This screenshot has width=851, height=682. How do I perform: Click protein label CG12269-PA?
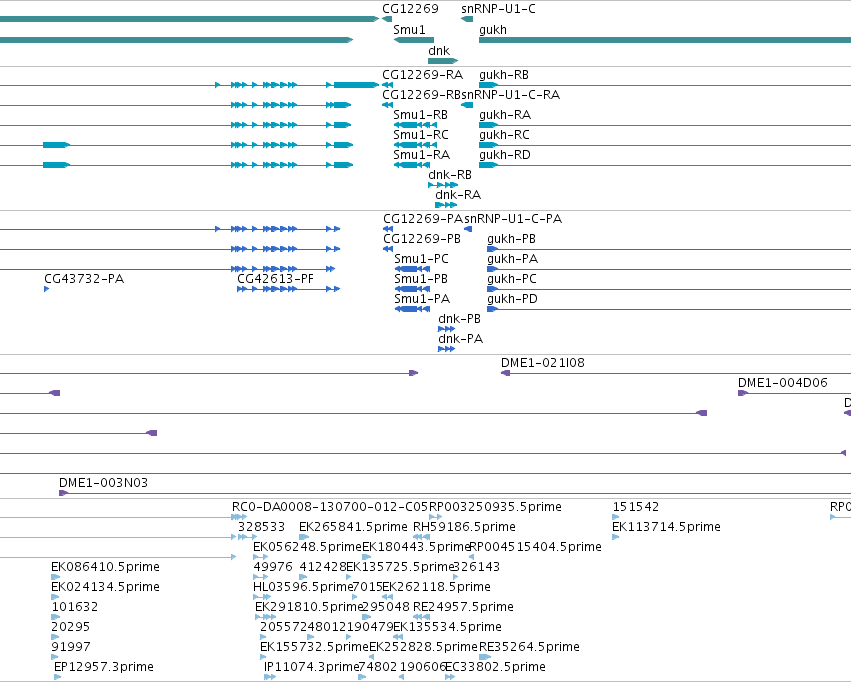(423, 219)
